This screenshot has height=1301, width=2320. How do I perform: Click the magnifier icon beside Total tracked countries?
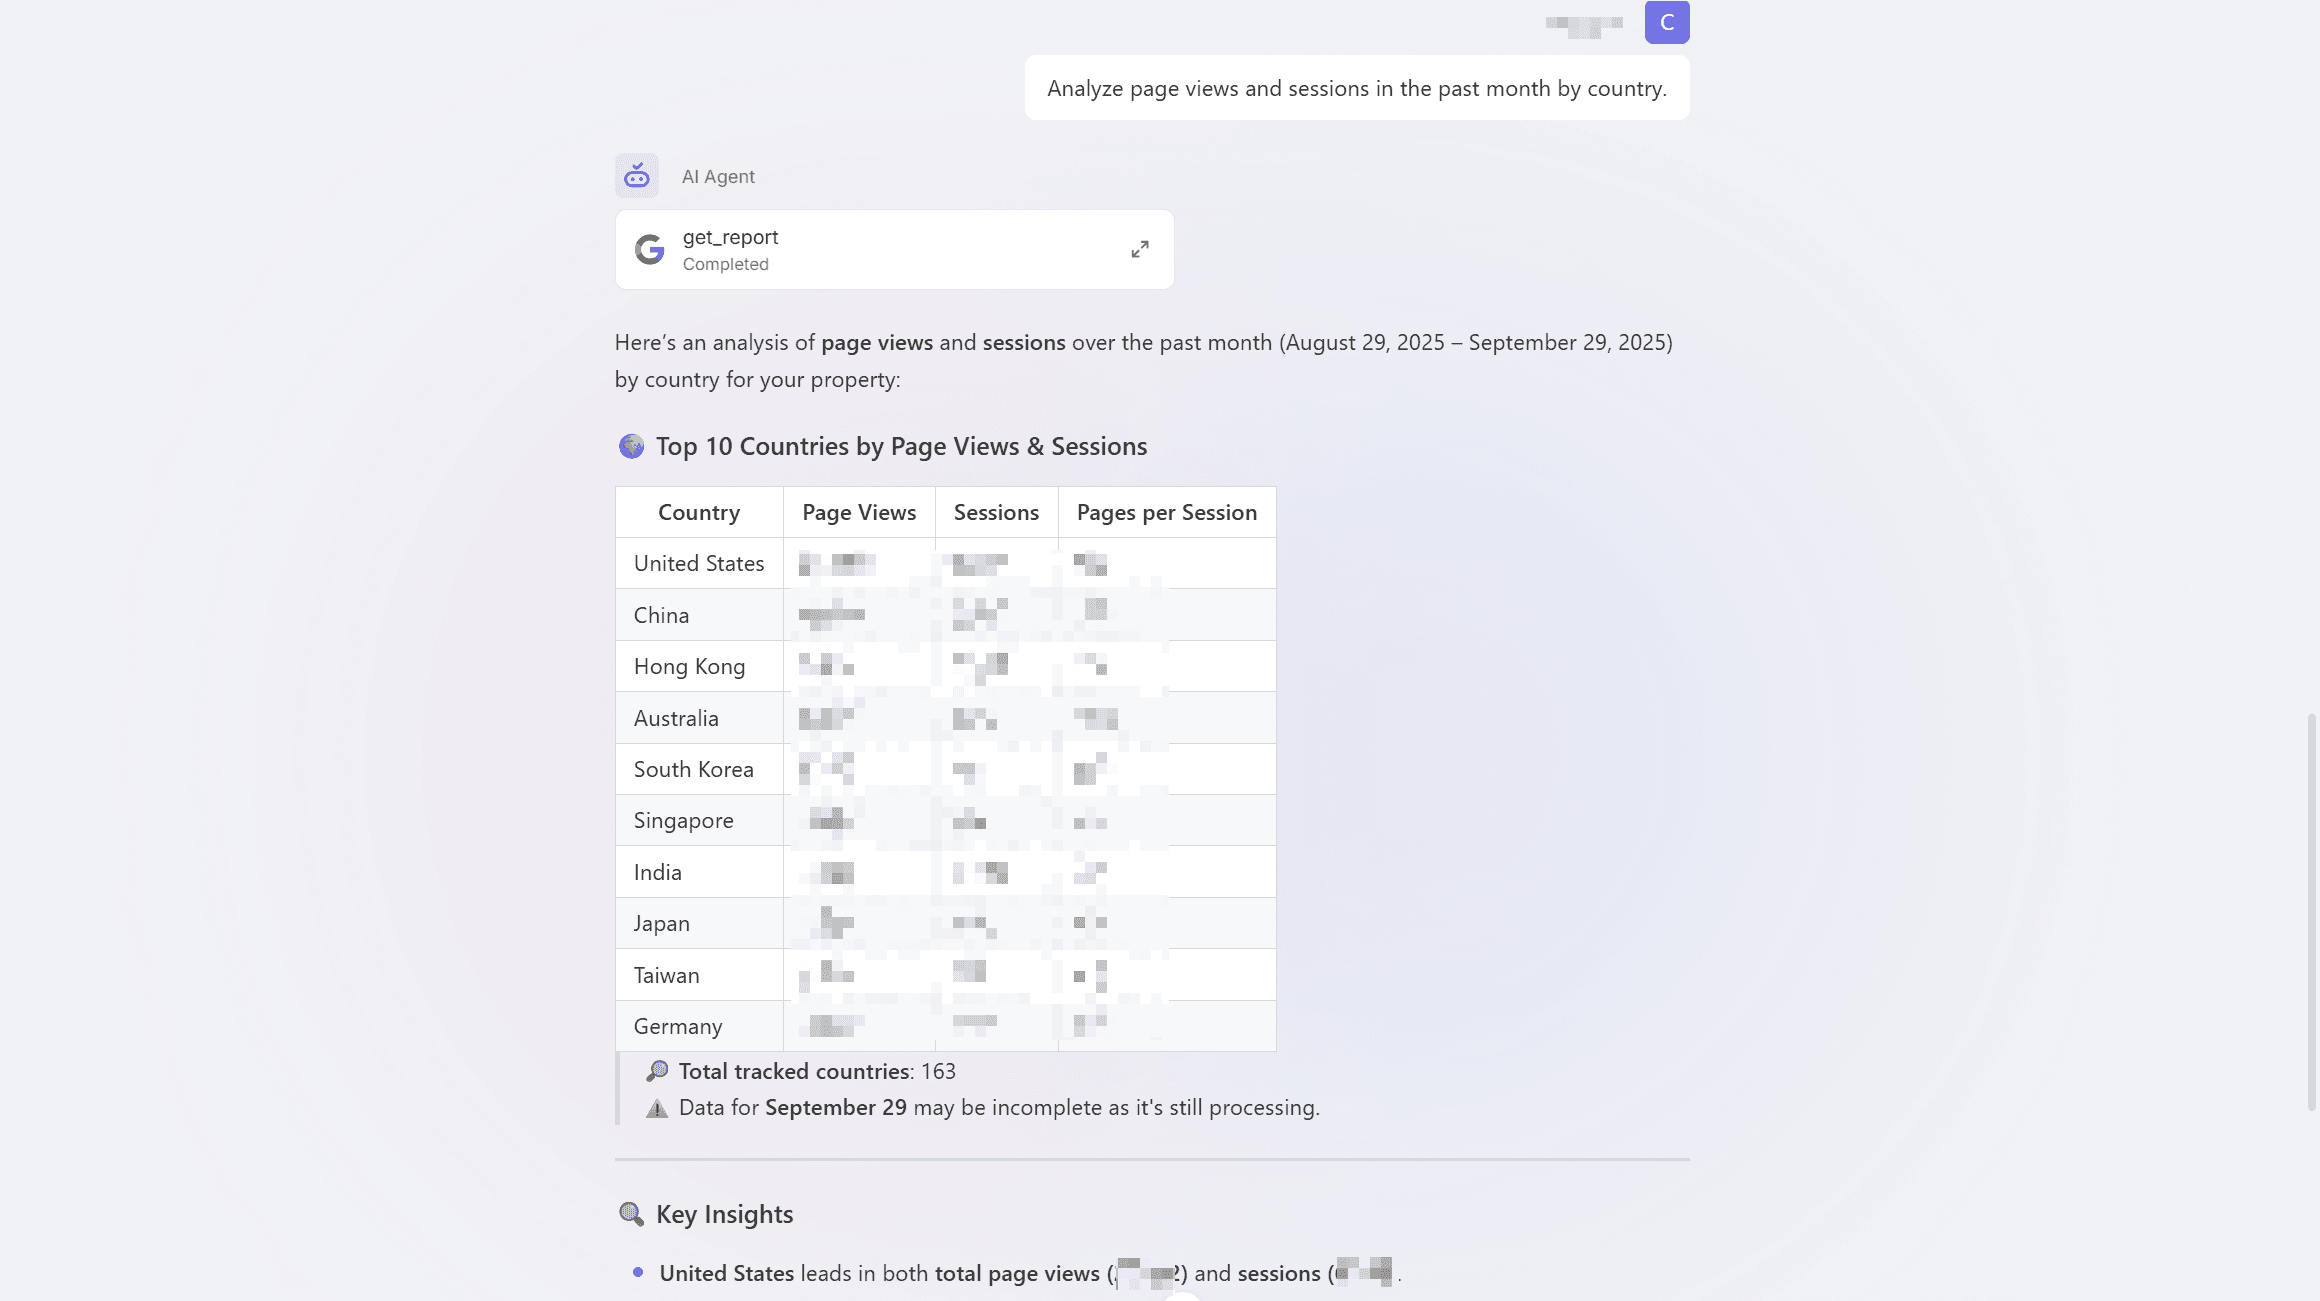pyautogui.click(x=657, y=1070)
